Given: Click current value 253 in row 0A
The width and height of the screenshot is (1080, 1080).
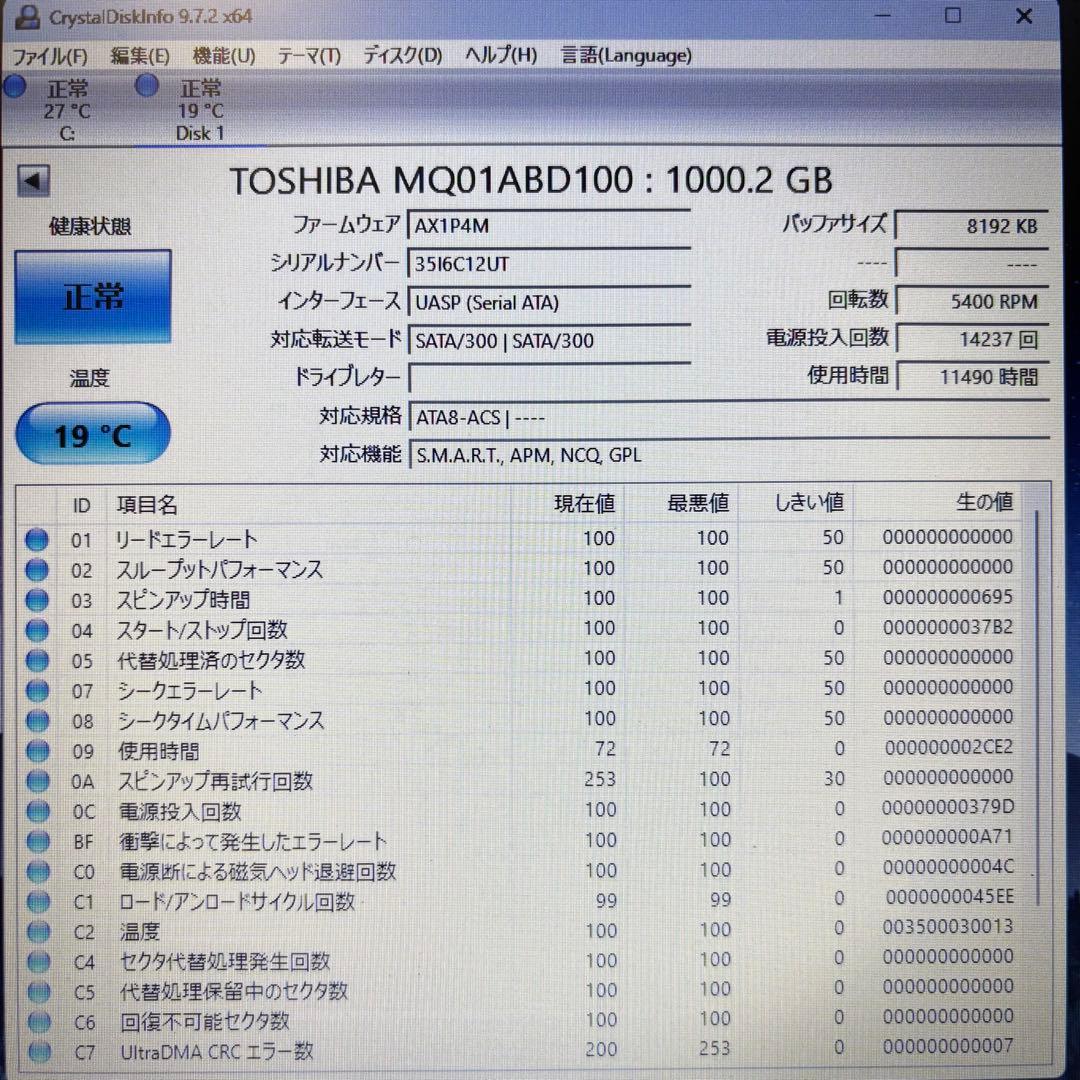Looking at the screenshot, I should (599, 779).
